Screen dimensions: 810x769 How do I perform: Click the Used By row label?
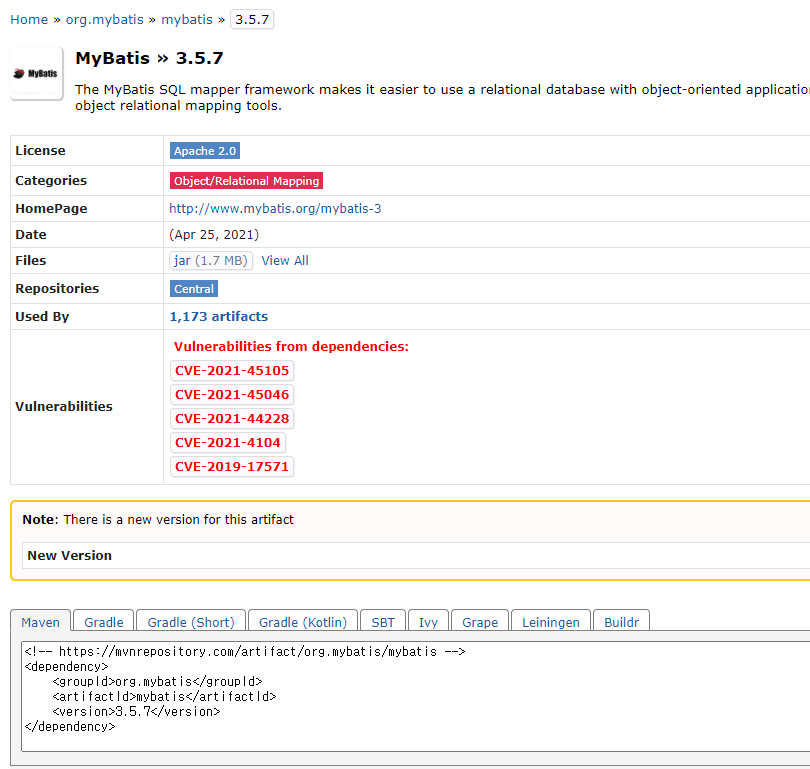42,317
